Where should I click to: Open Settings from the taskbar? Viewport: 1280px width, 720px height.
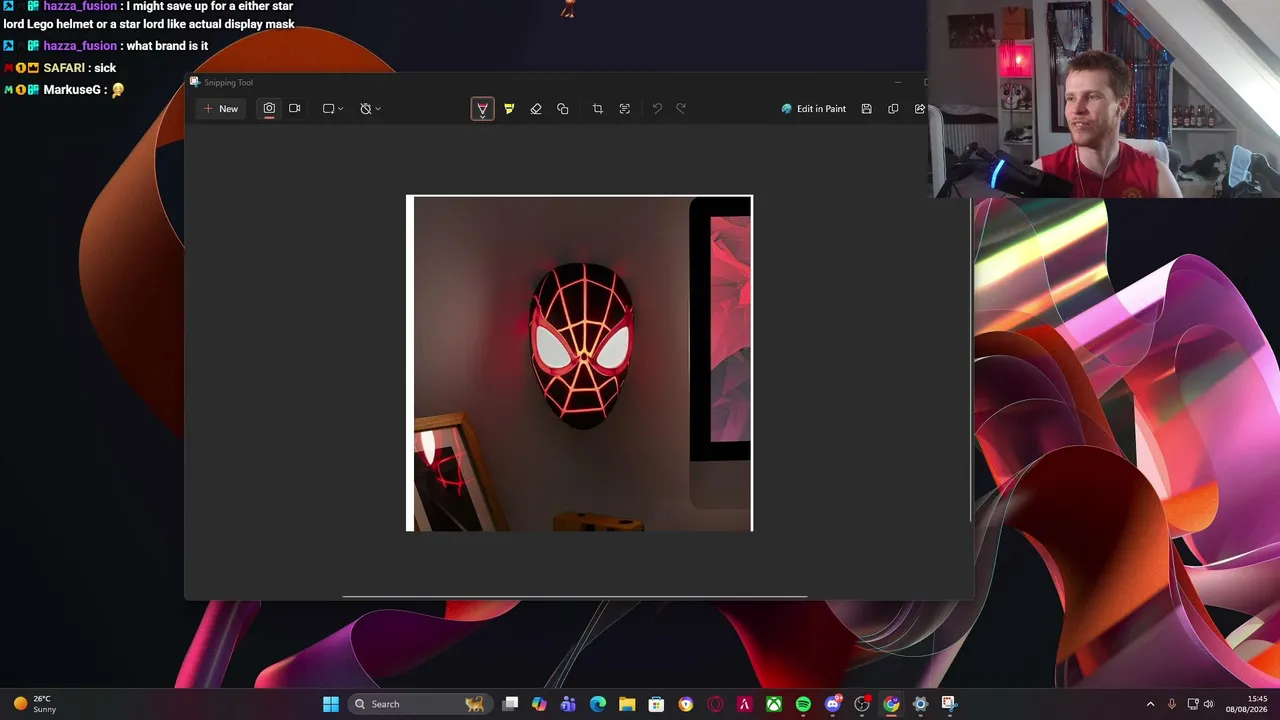(921, 704)
